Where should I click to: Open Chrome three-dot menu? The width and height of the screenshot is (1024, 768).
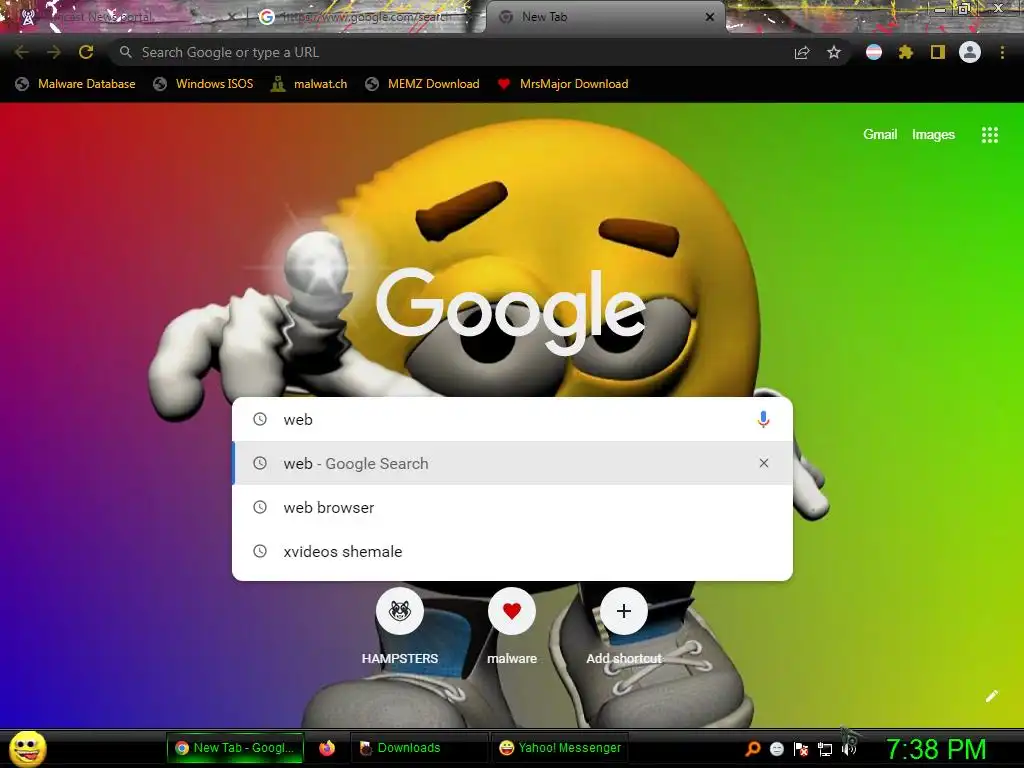pyautogui.click(x=1002, y=52)
